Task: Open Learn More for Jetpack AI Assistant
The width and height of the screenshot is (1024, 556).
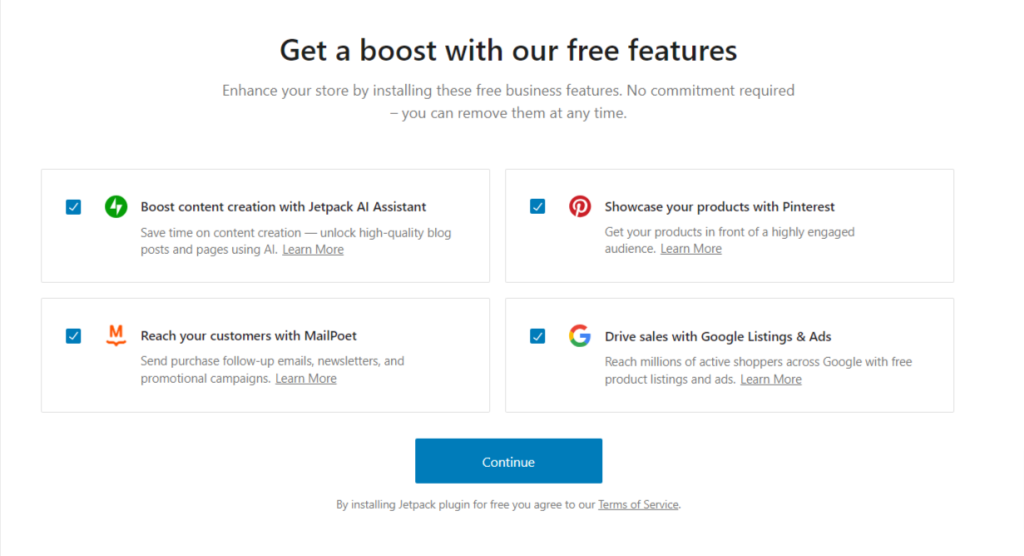Action: (313, 250)
